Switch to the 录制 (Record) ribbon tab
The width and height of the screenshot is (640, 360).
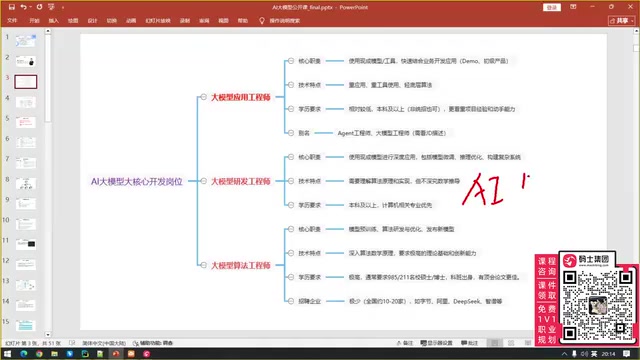coord(185,20)
